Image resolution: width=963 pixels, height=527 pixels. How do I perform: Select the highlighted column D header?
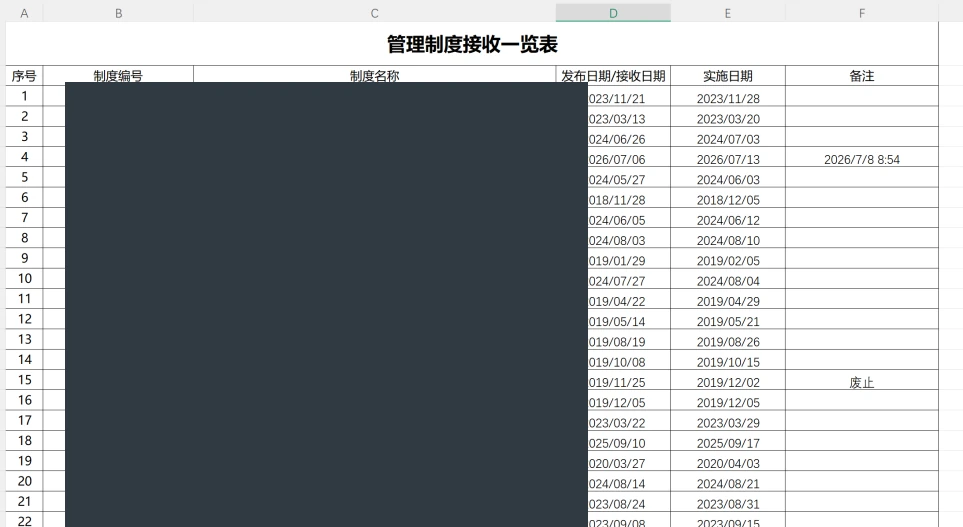pyautogui.click(x=613, y=13)
